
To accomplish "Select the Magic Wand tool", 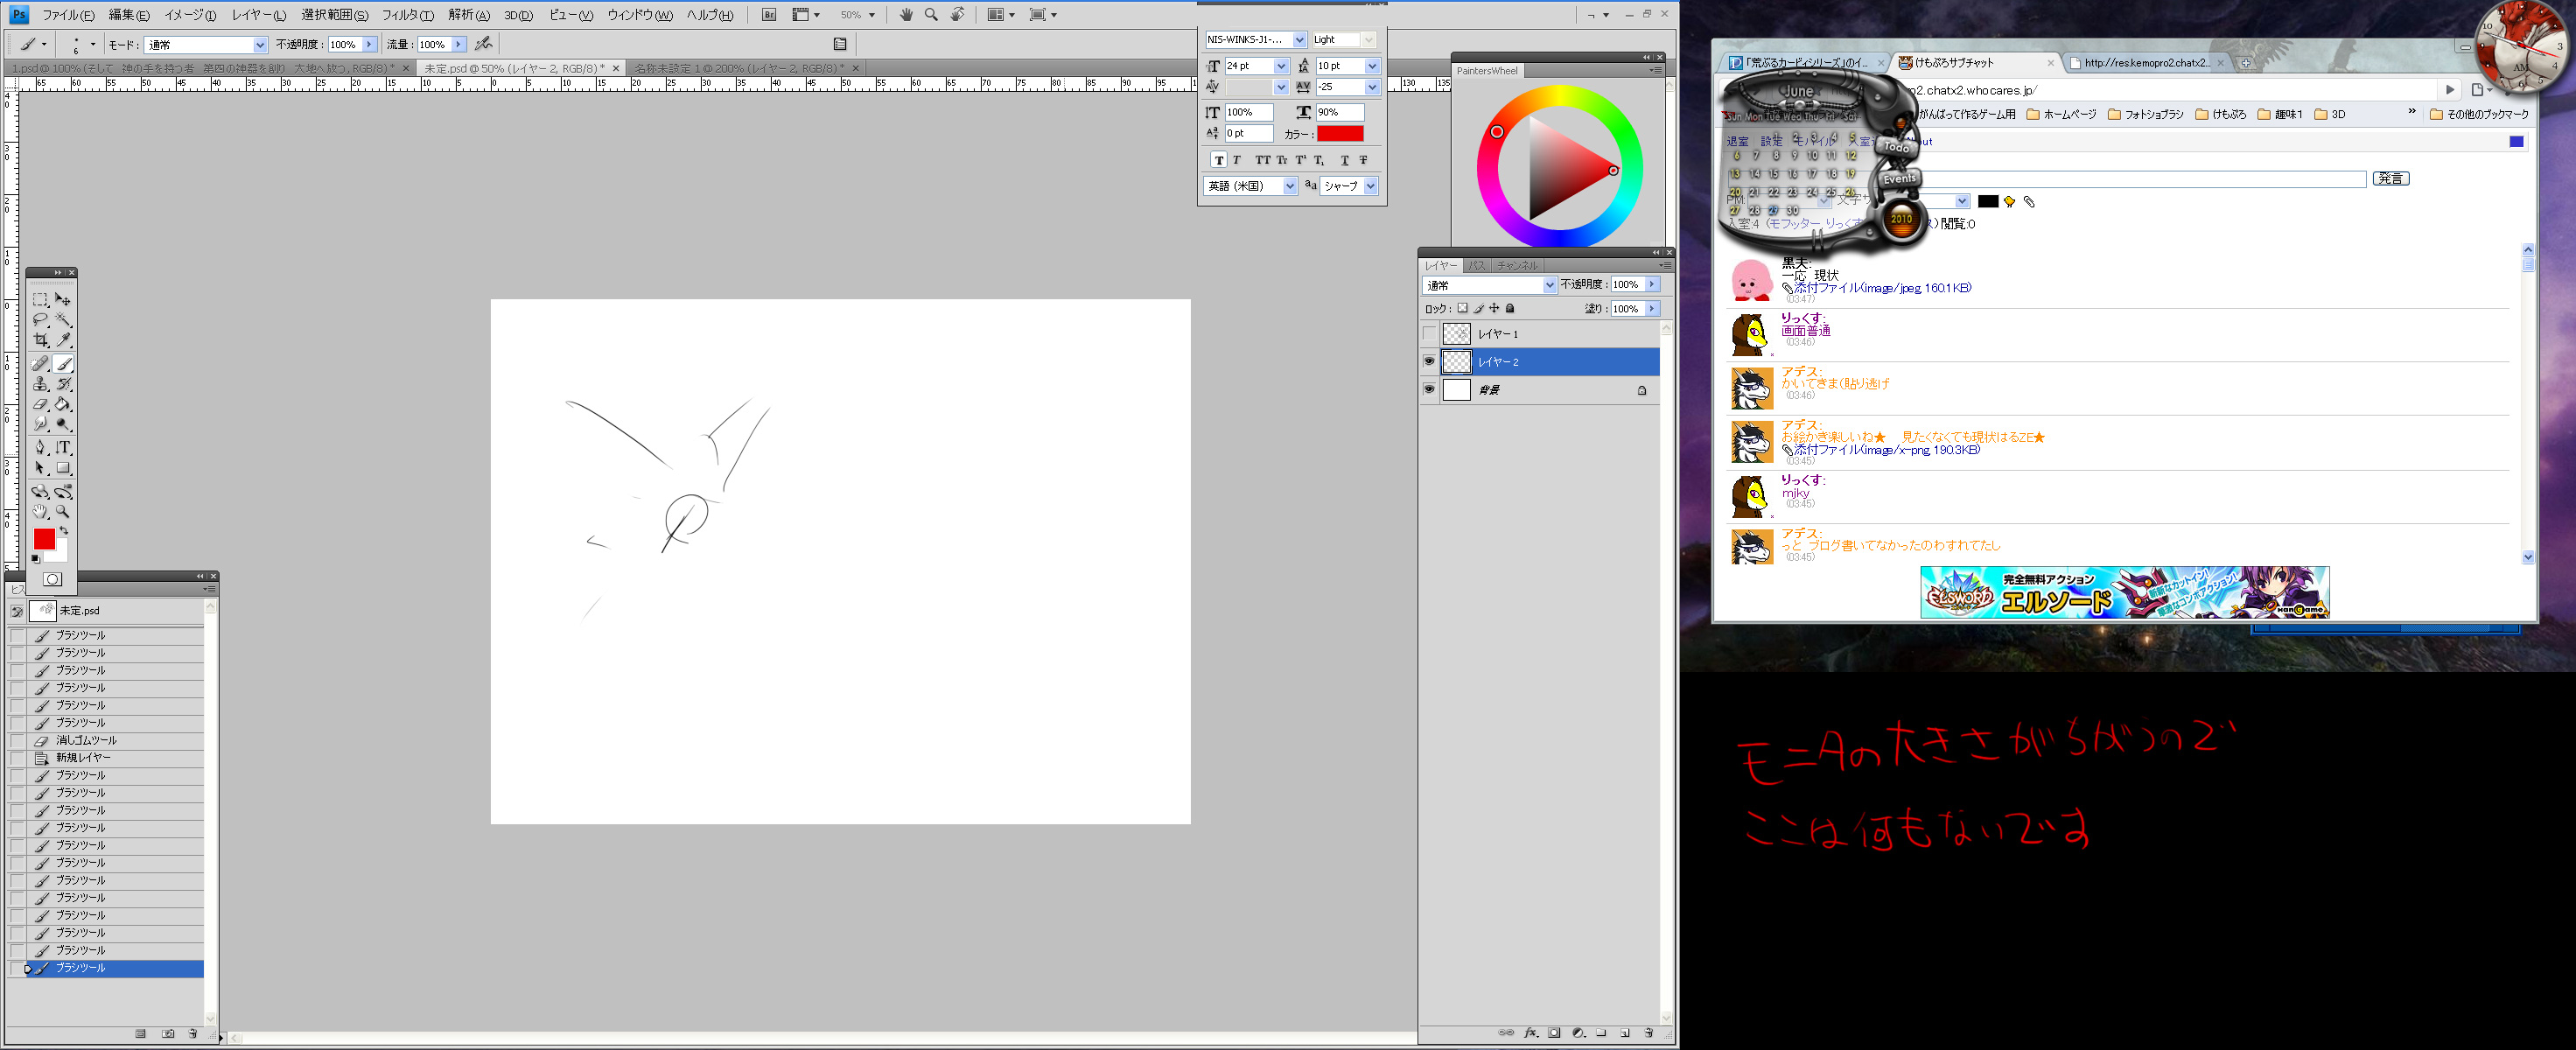I will point(63,320).
